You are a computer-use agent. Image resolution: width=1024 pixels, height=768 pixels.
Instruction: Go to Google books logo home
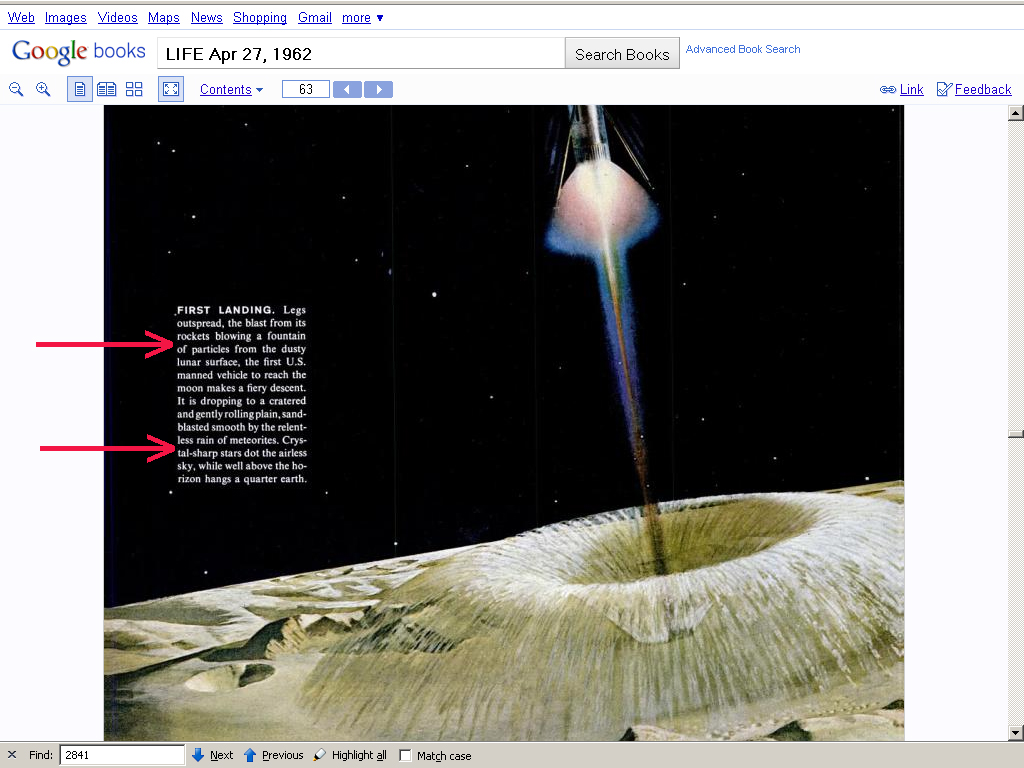pos(78,51)
